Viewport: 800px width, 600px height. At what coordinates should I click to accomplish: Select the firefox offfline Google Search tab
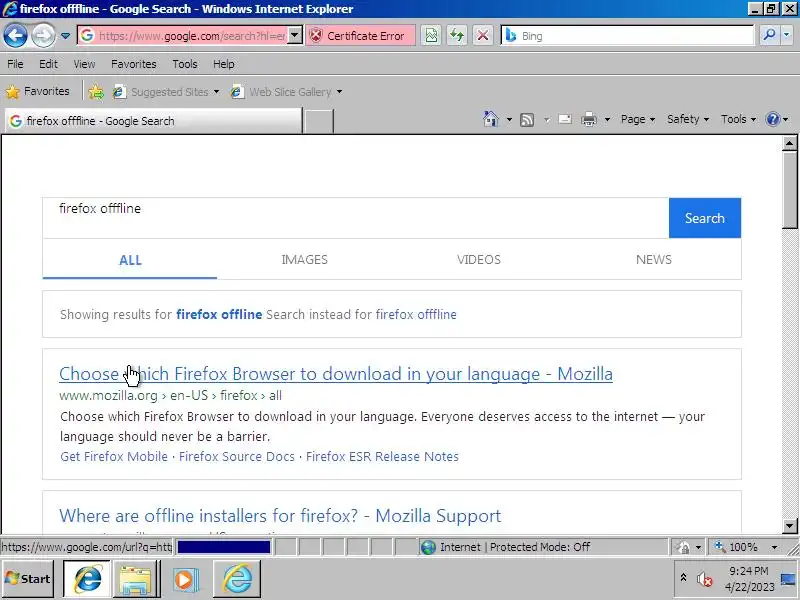(153, 121)
